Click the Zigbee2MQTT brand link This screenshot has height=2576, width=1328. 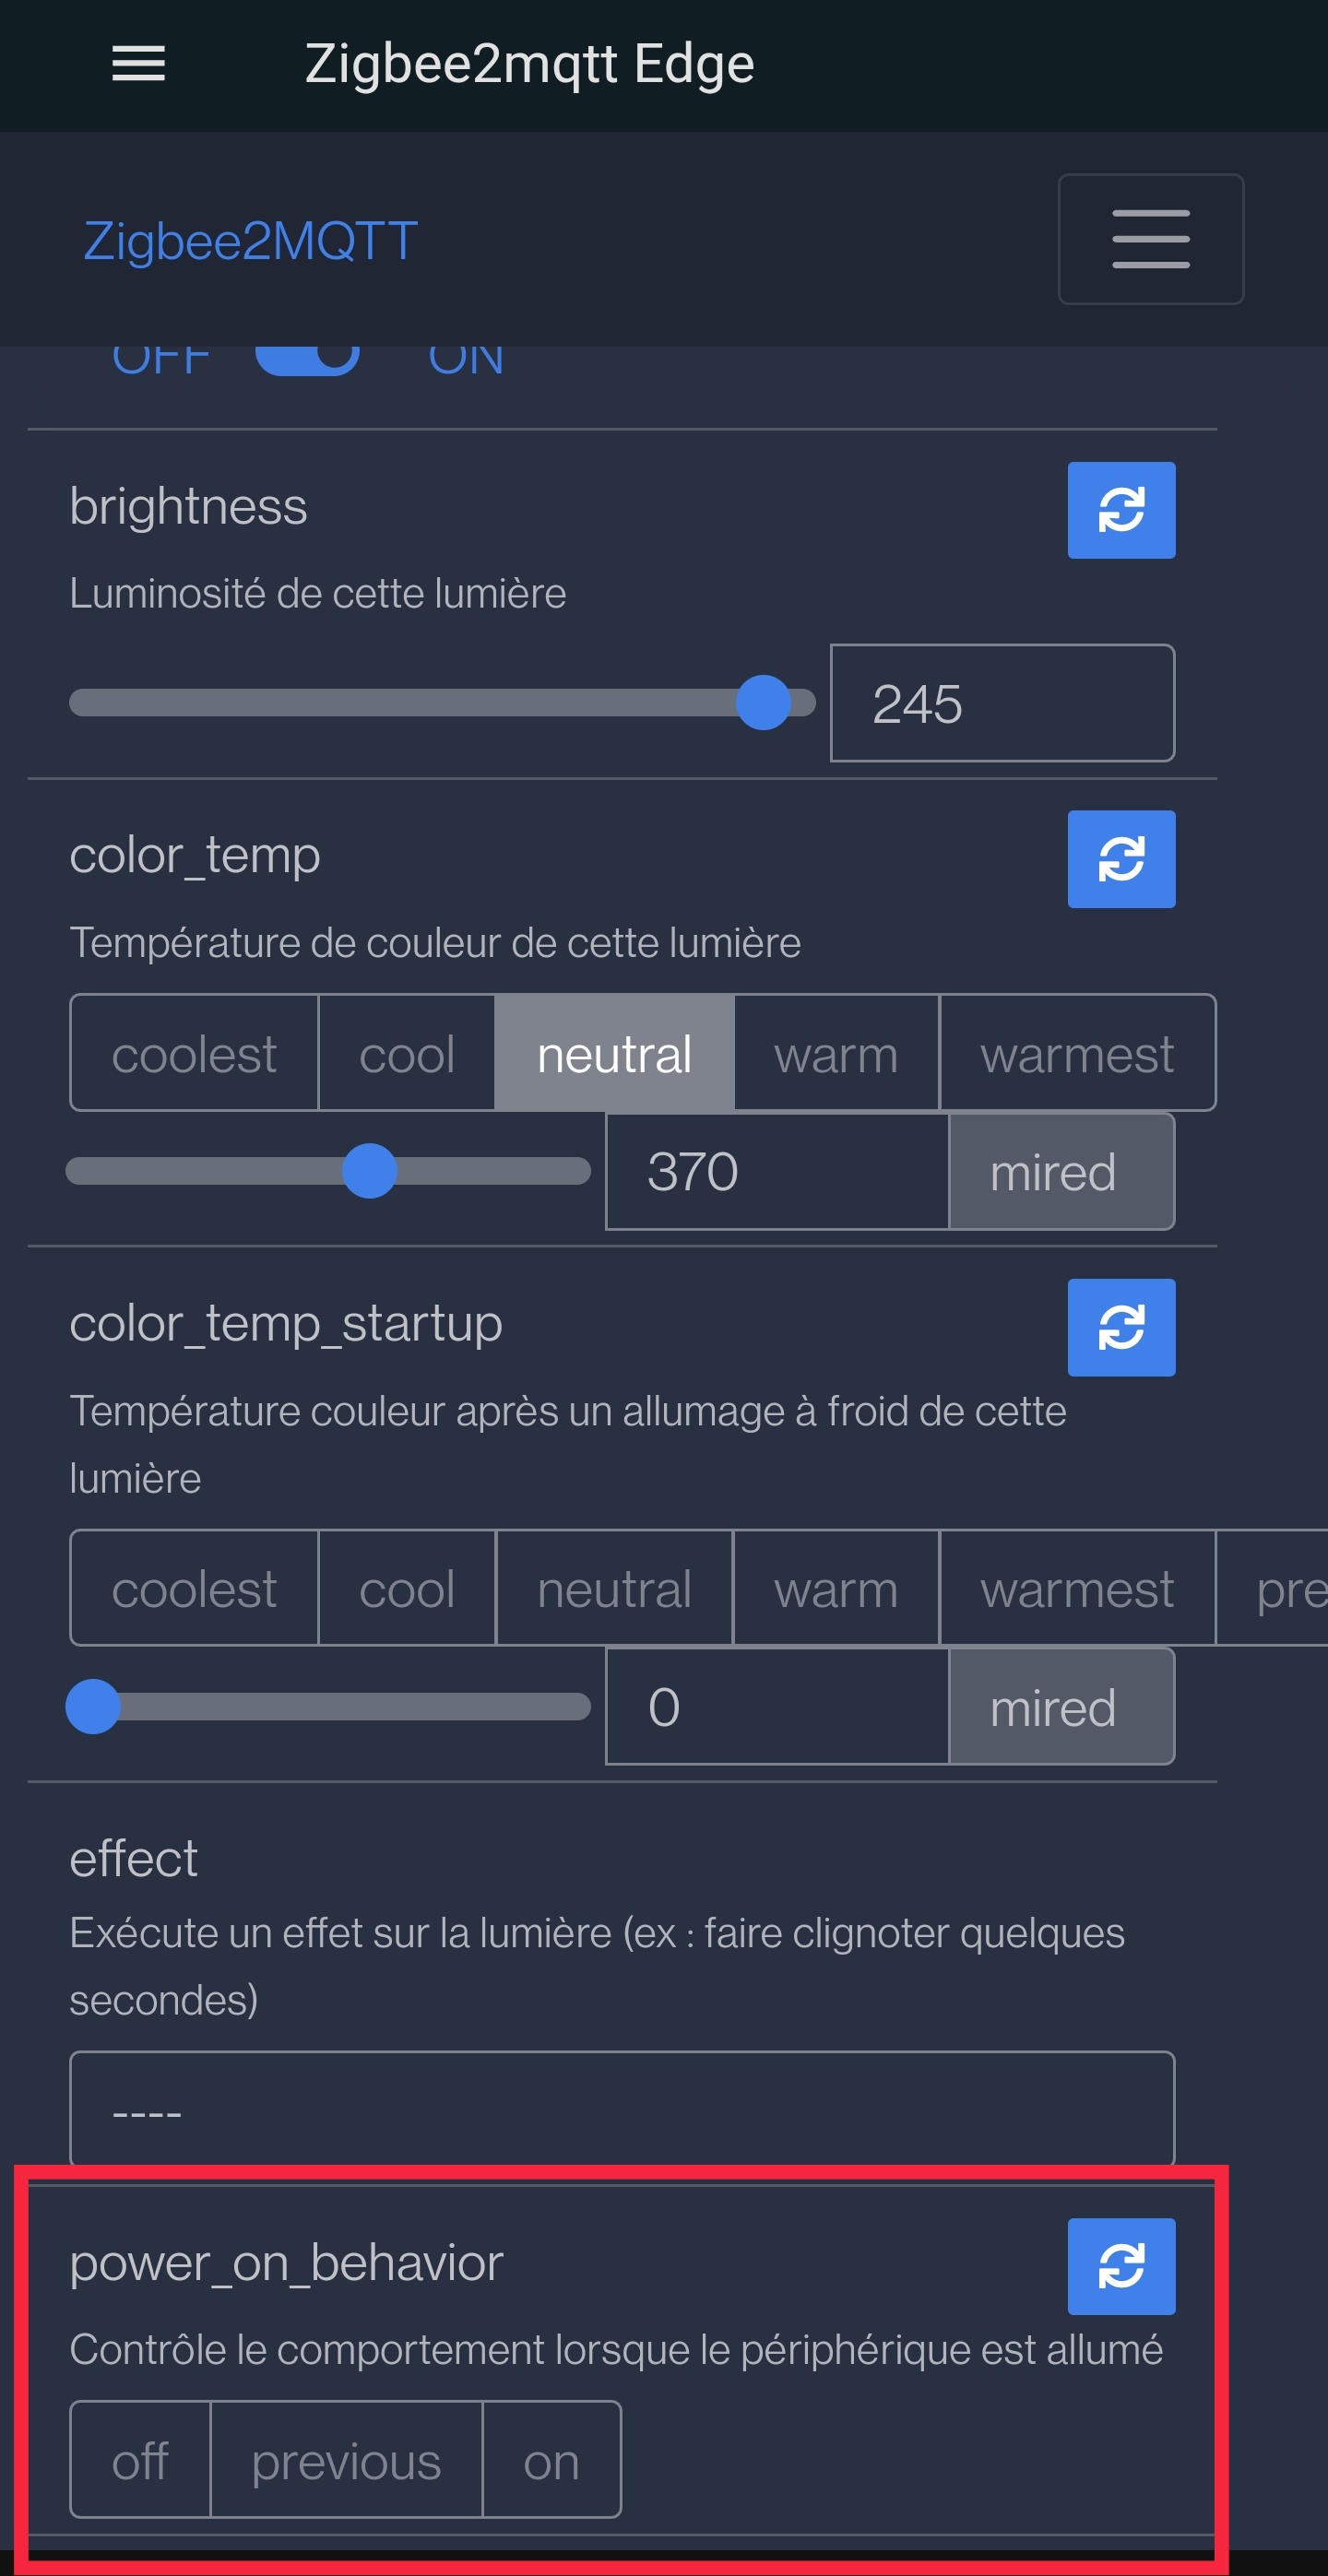pos(250,240)
